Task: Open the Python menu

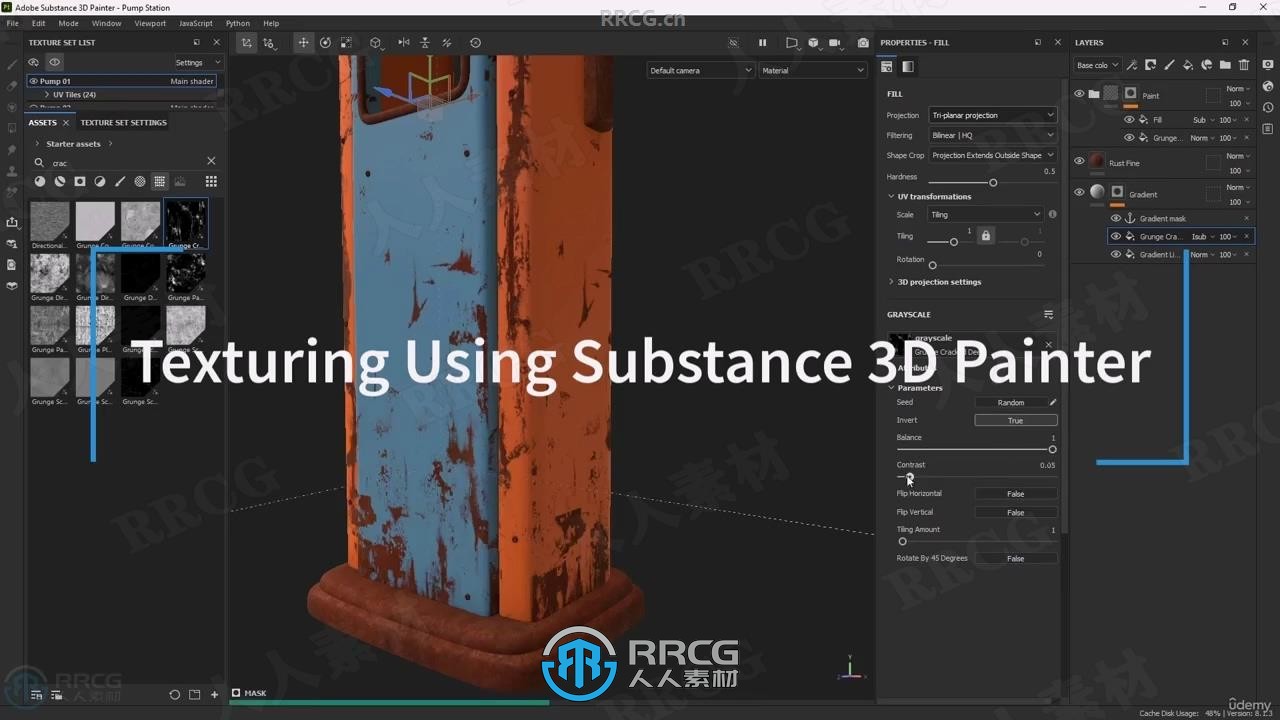Action: tap(238, 23)
